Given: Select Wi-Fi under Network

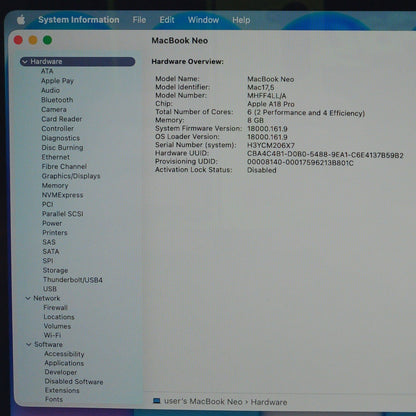Looking at the screenshot, I should coord(52,335).
